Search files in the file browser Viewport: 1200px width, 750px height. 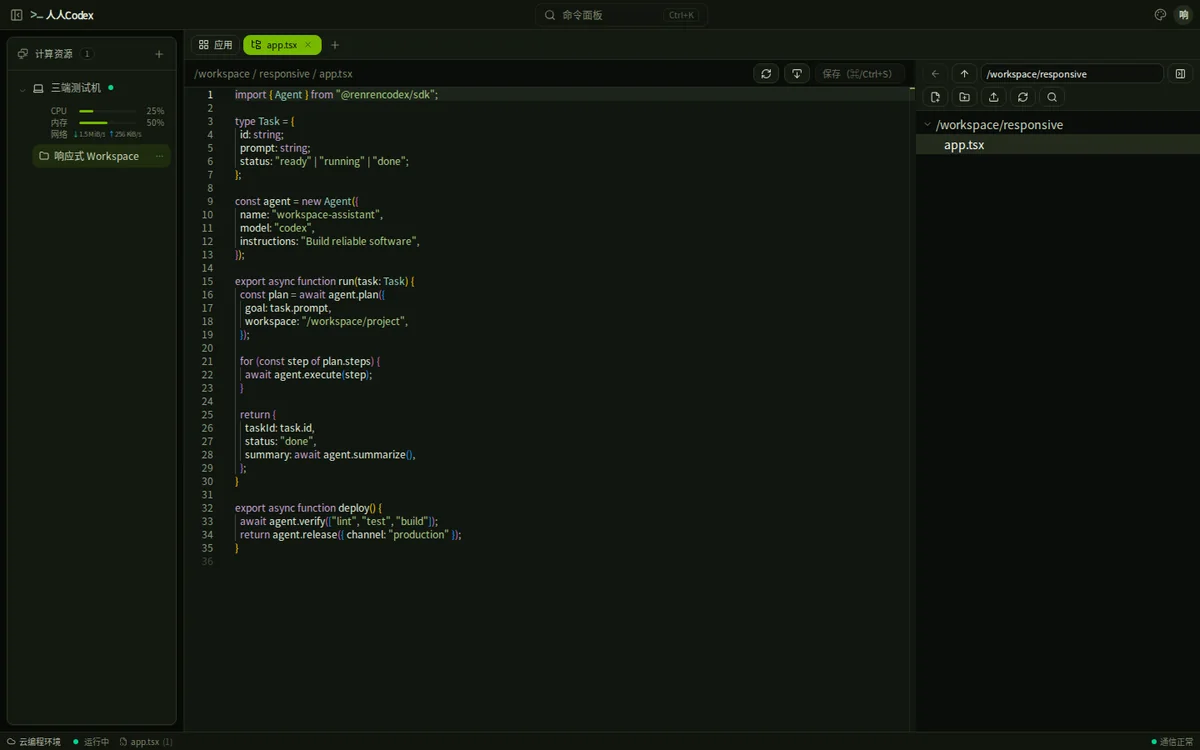(x=1052, y=97)
